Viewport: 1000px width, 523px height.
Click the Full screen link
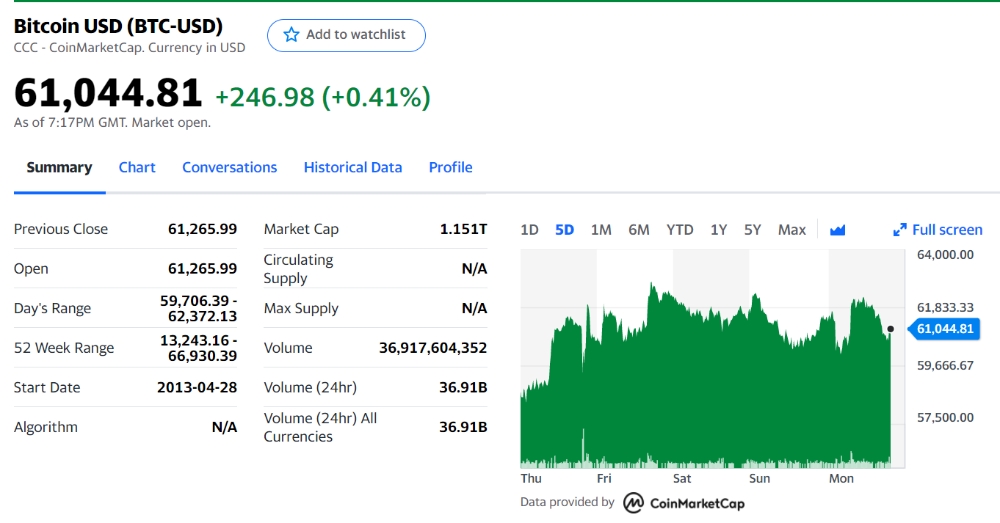(947, 230)
